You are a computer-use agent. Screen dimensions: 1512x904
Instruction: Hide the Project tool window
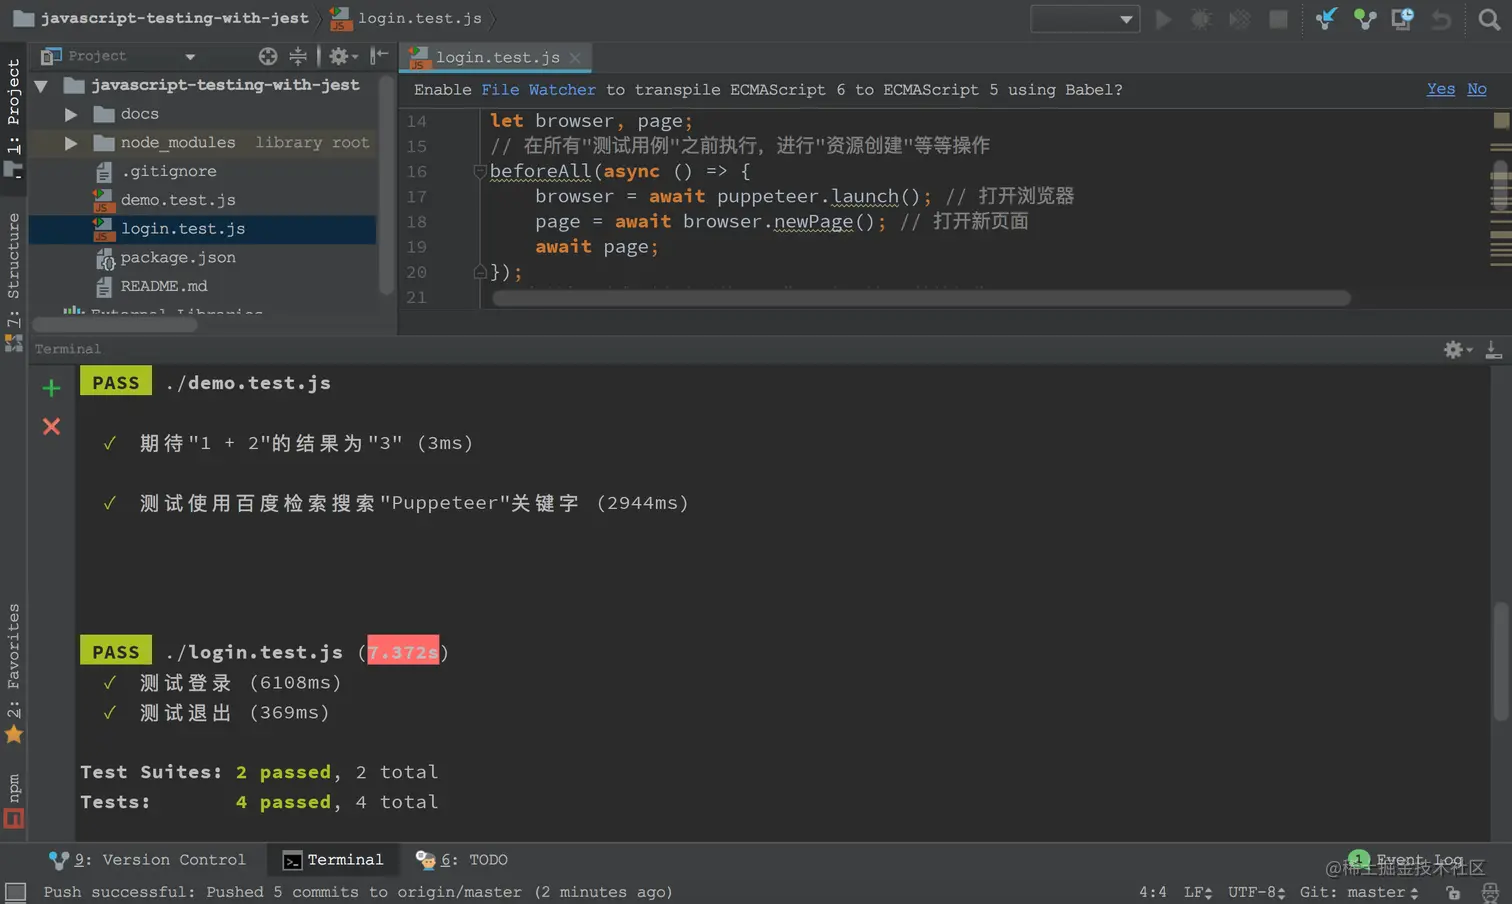click(379, 56)
